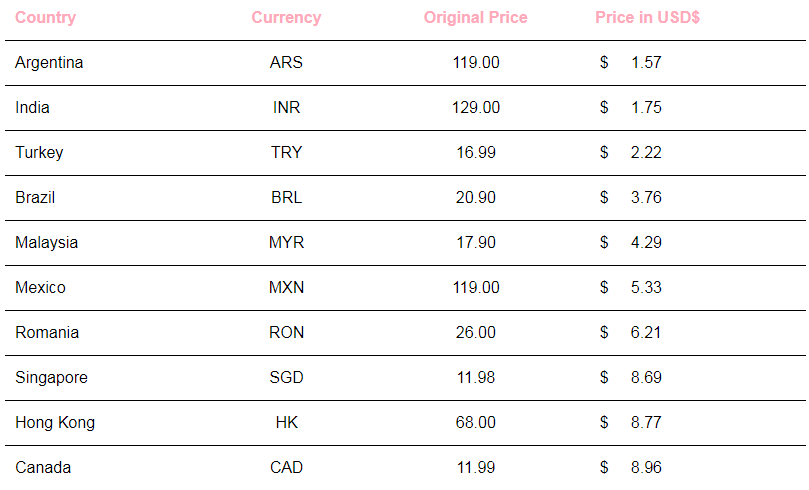Click the CAD currency cell
The height and width of the screenshot is (490, 809).
(286, 467)
